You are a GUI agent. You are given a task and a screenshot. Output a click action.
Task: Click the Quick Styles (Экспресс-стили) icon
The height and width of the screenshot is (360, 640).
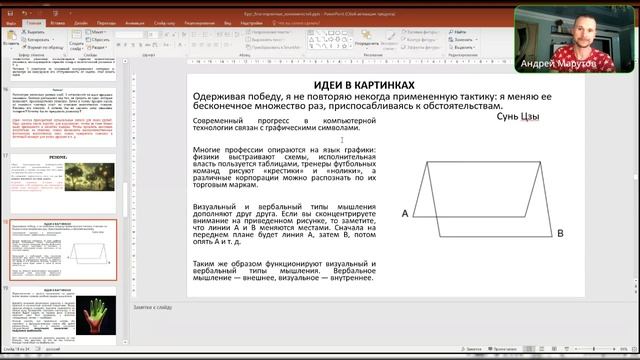[391, 36]
